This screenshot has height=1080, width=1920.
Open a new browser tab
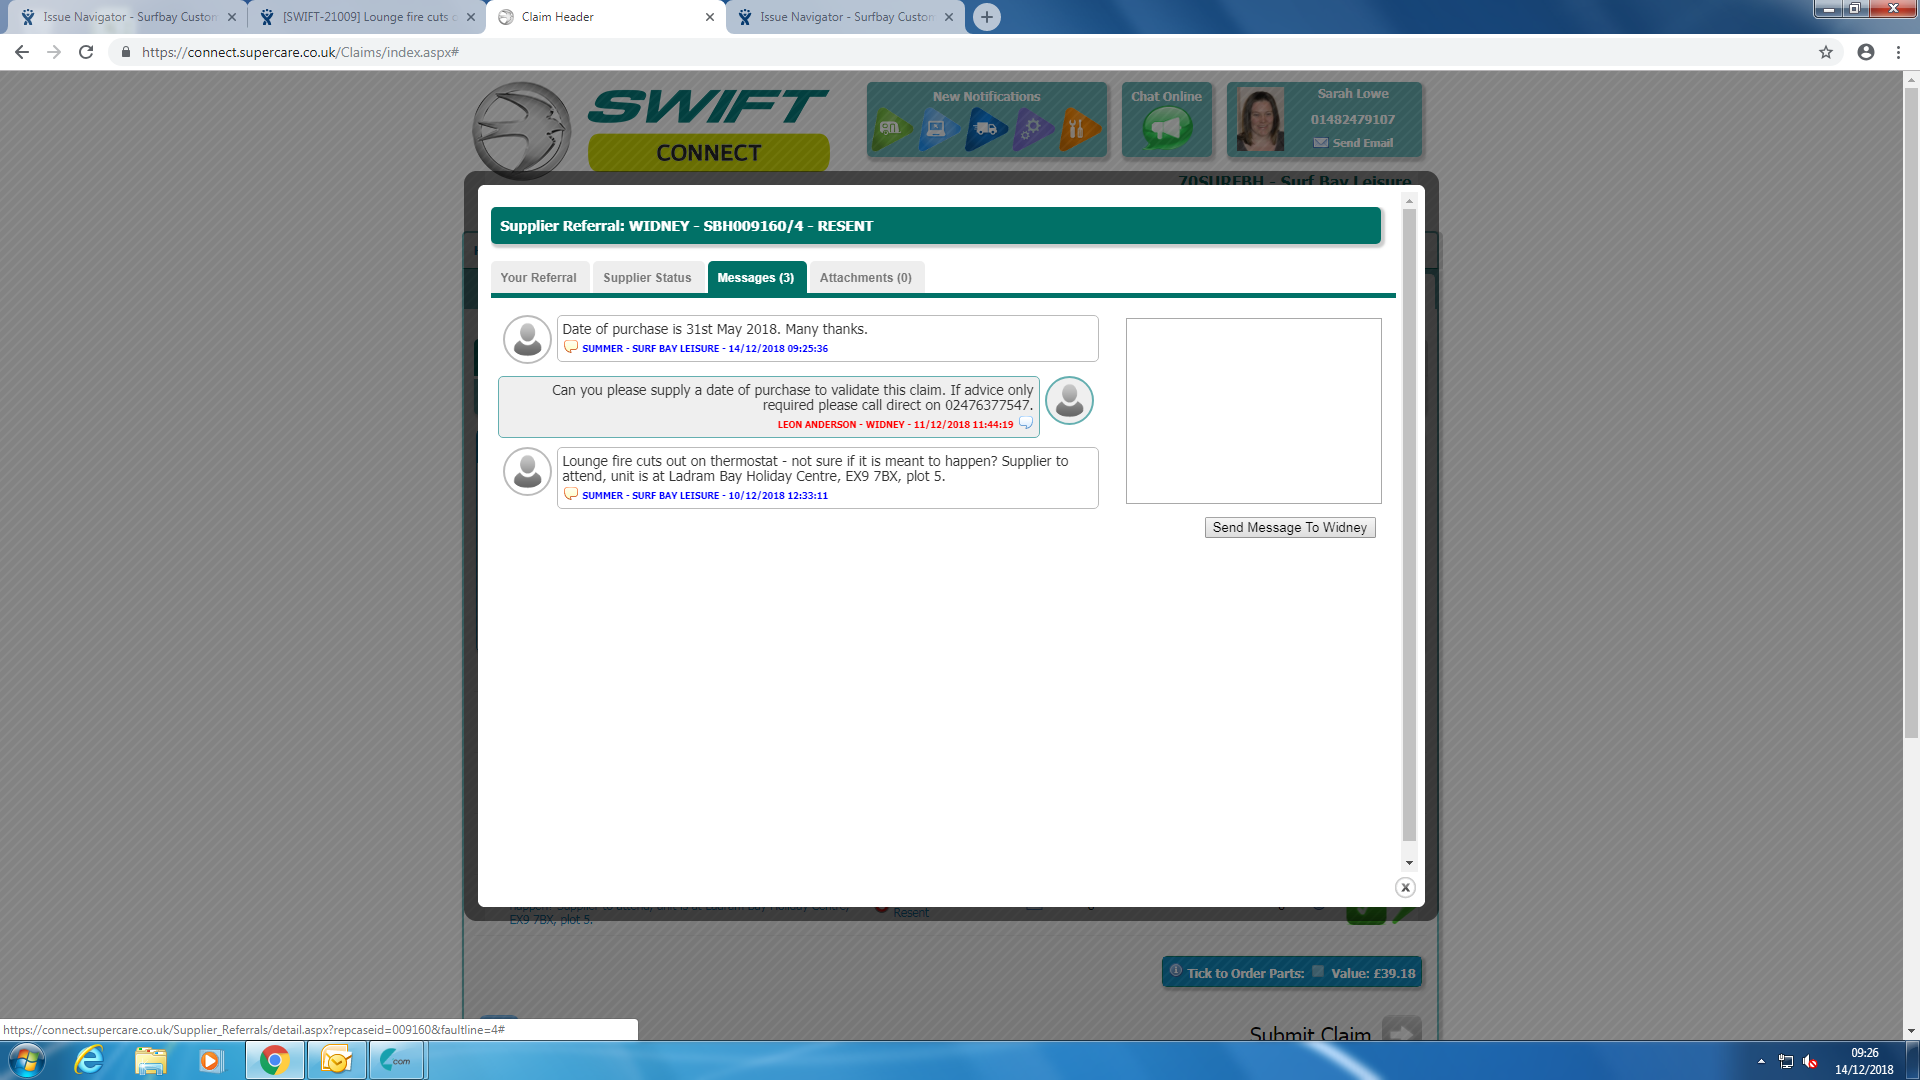click(986, 17)
